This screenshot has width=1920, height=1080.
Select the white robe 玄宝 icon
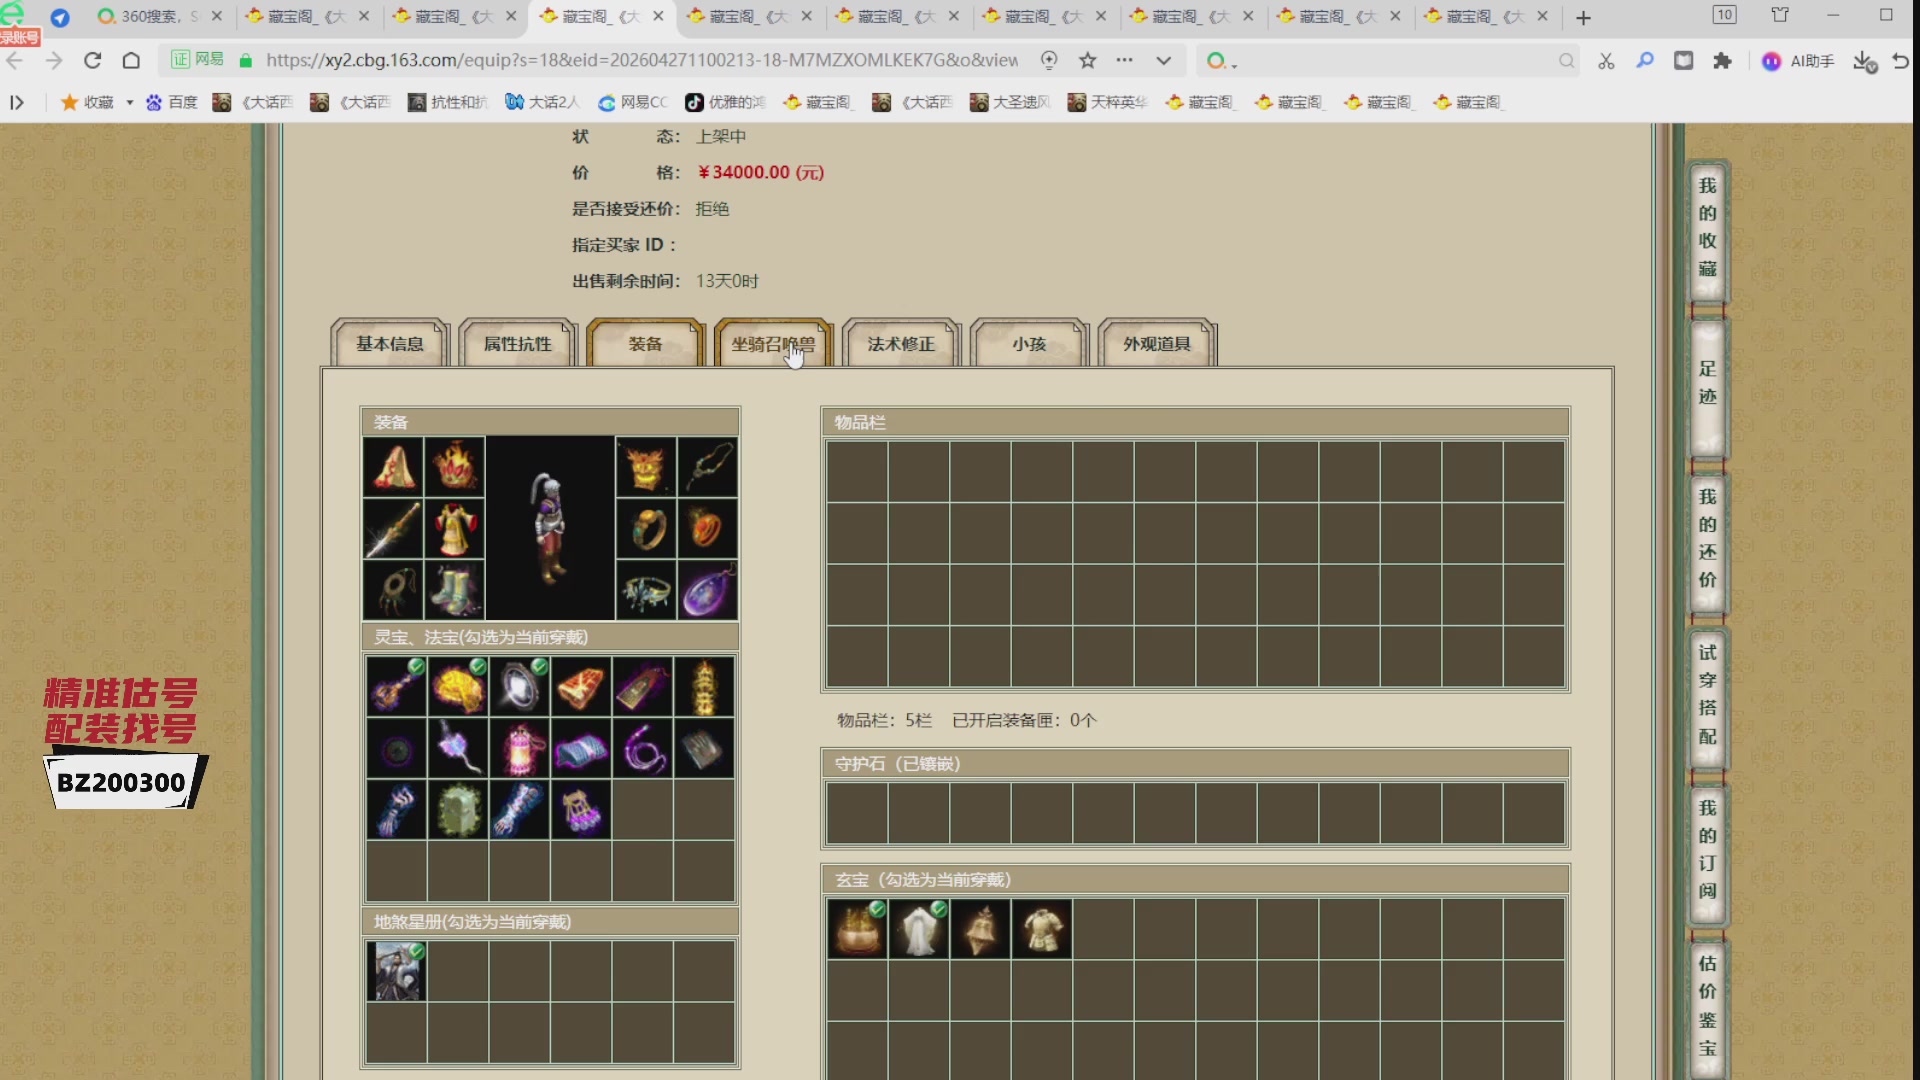pyautogui.click(x=919, y=929)
